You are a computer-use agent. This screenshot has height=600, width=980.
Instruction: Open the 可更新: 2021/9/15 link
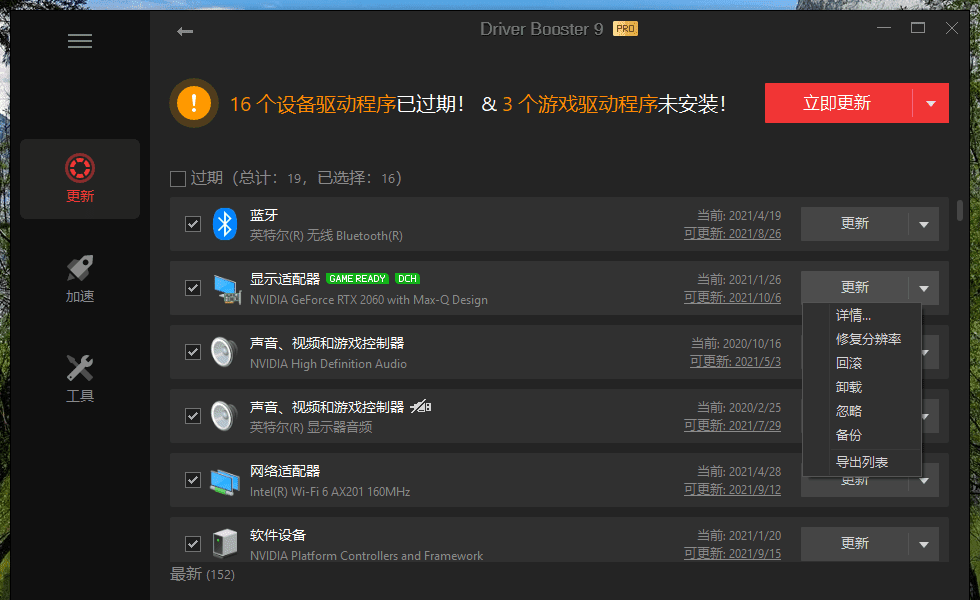click(732, 554)
